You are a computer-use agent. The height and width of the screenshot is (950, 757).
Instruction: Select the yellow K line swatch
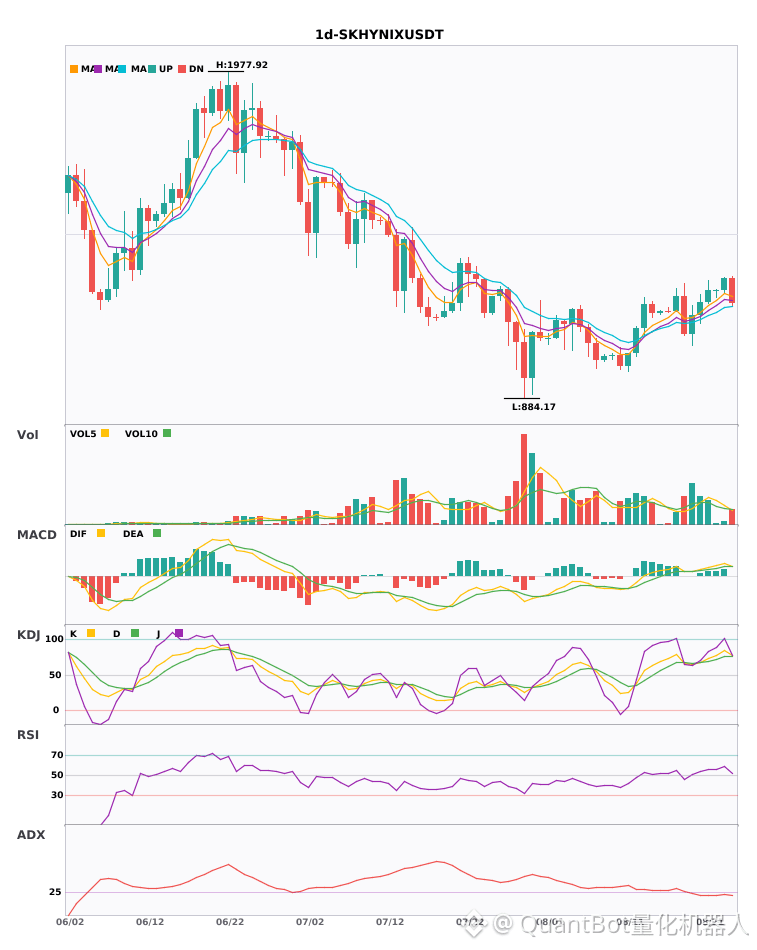91,633
